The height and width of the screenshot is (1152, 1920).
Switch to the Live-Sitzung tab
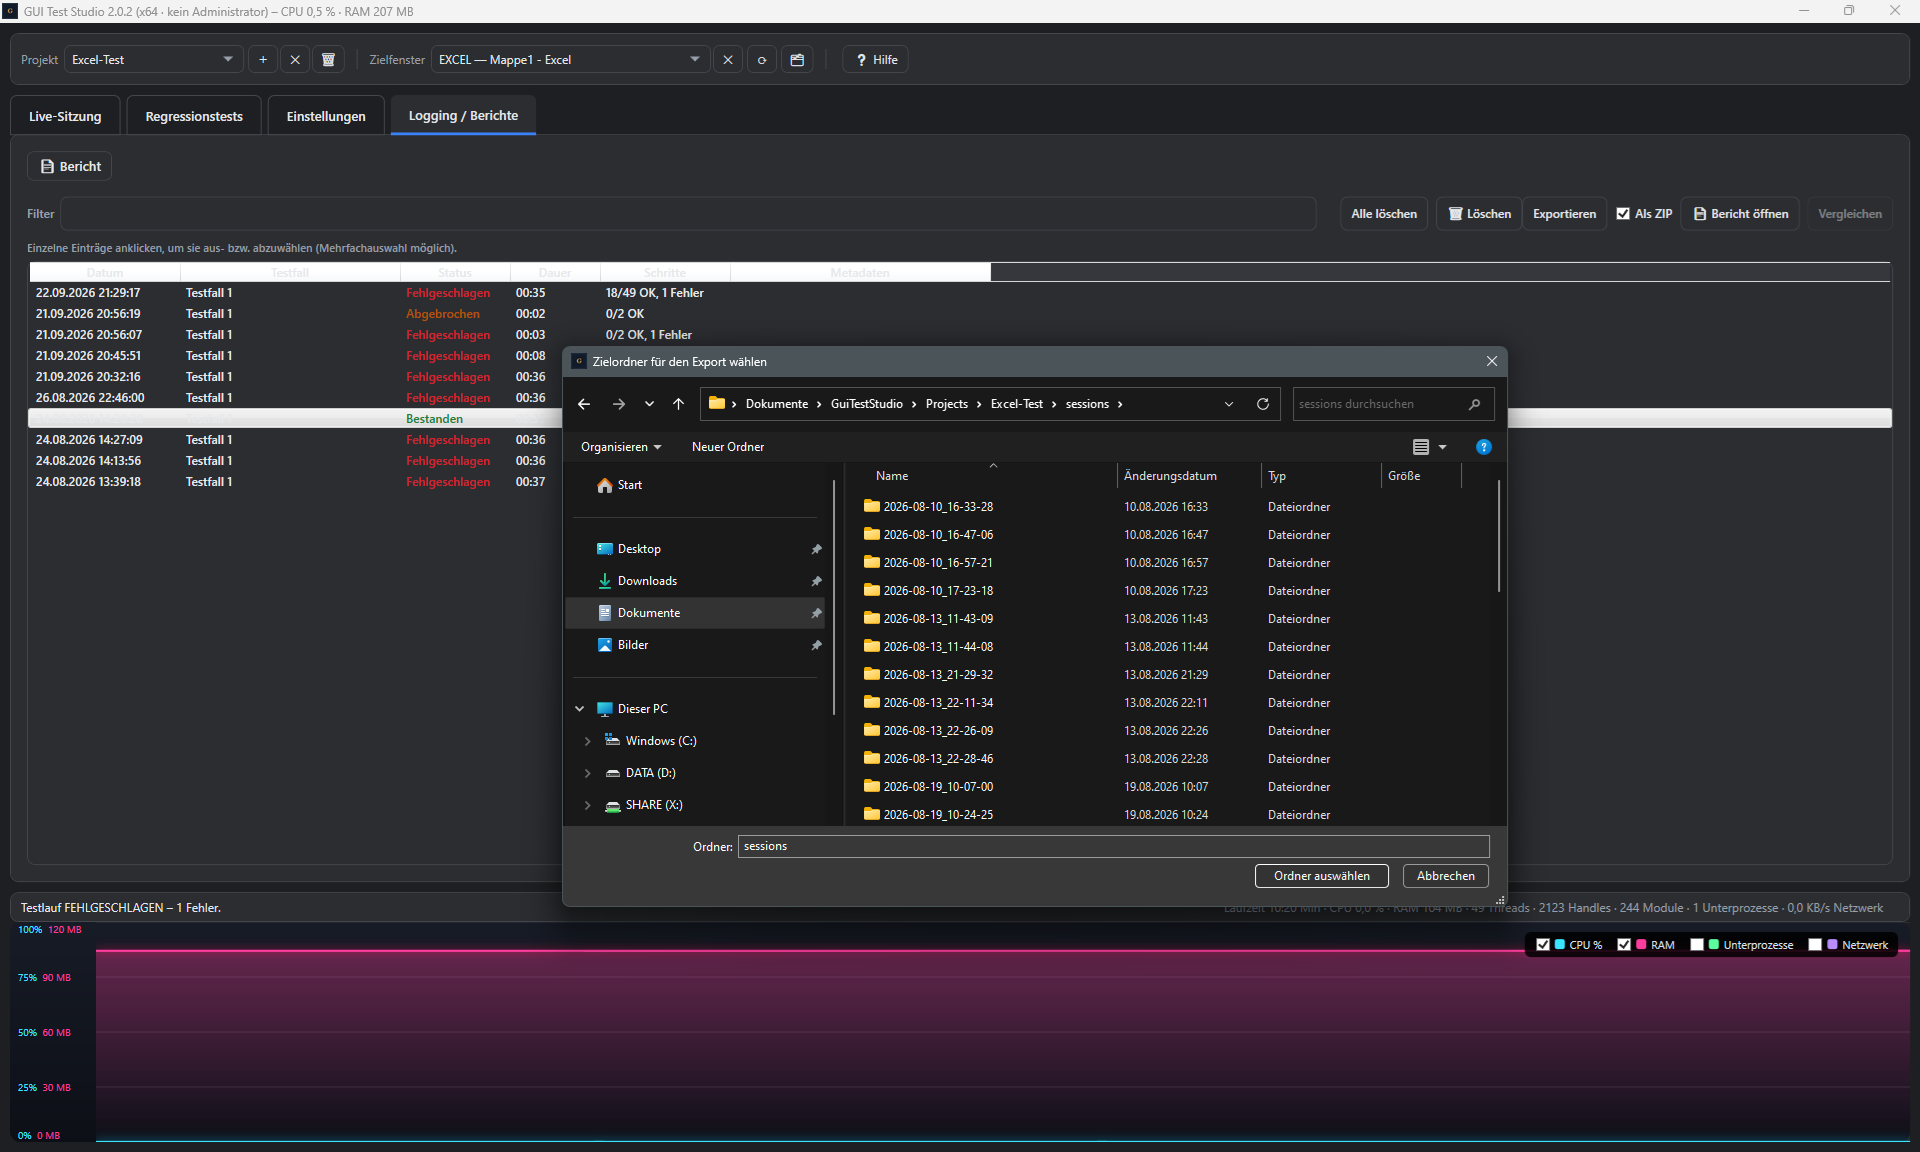[65, 116]
